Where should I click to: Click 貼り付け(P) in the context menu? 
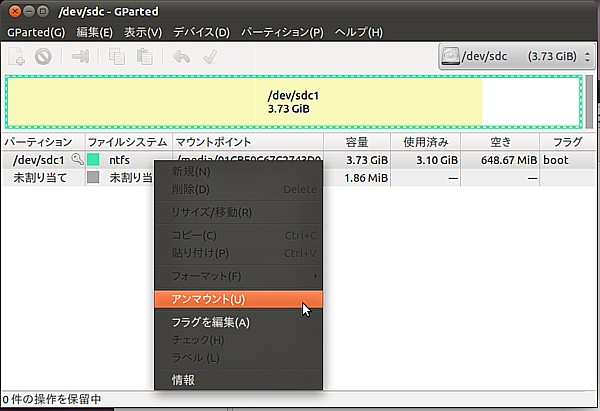tap(238, 253)
